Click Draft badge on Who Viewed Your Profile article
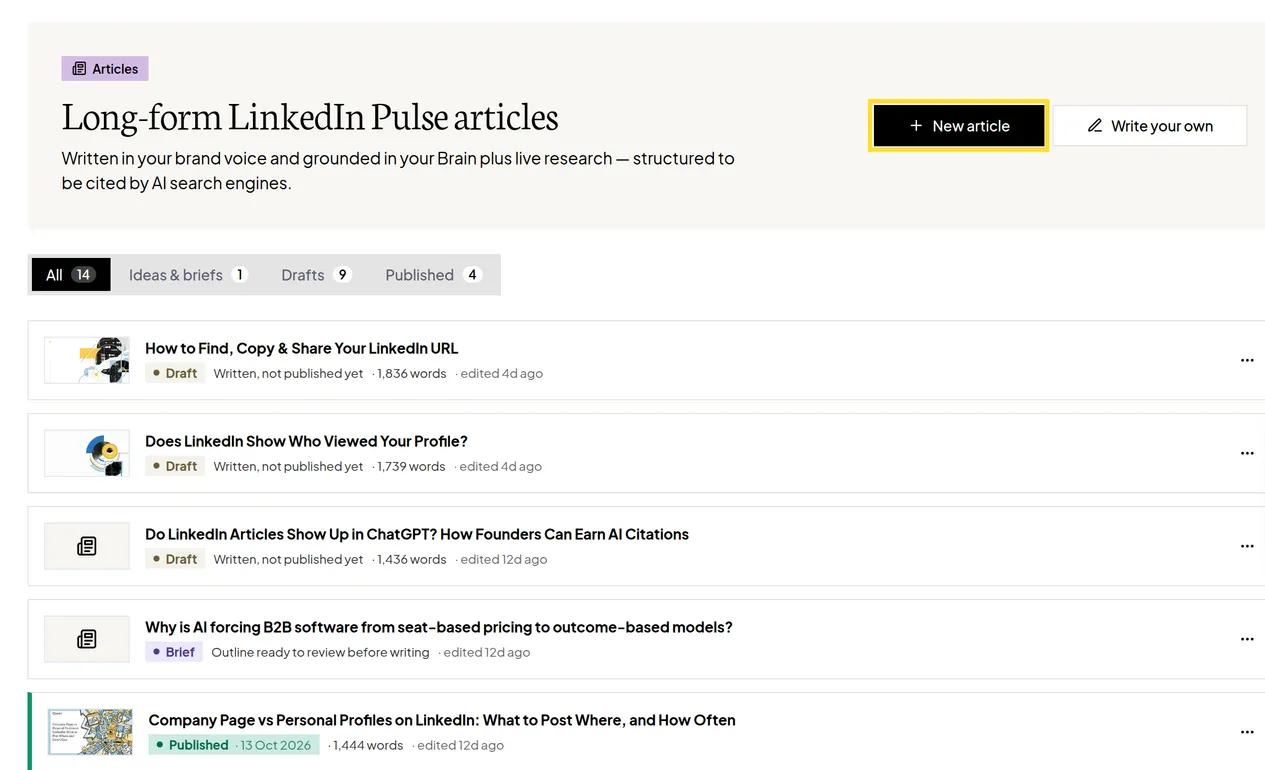 click(175, 466)
